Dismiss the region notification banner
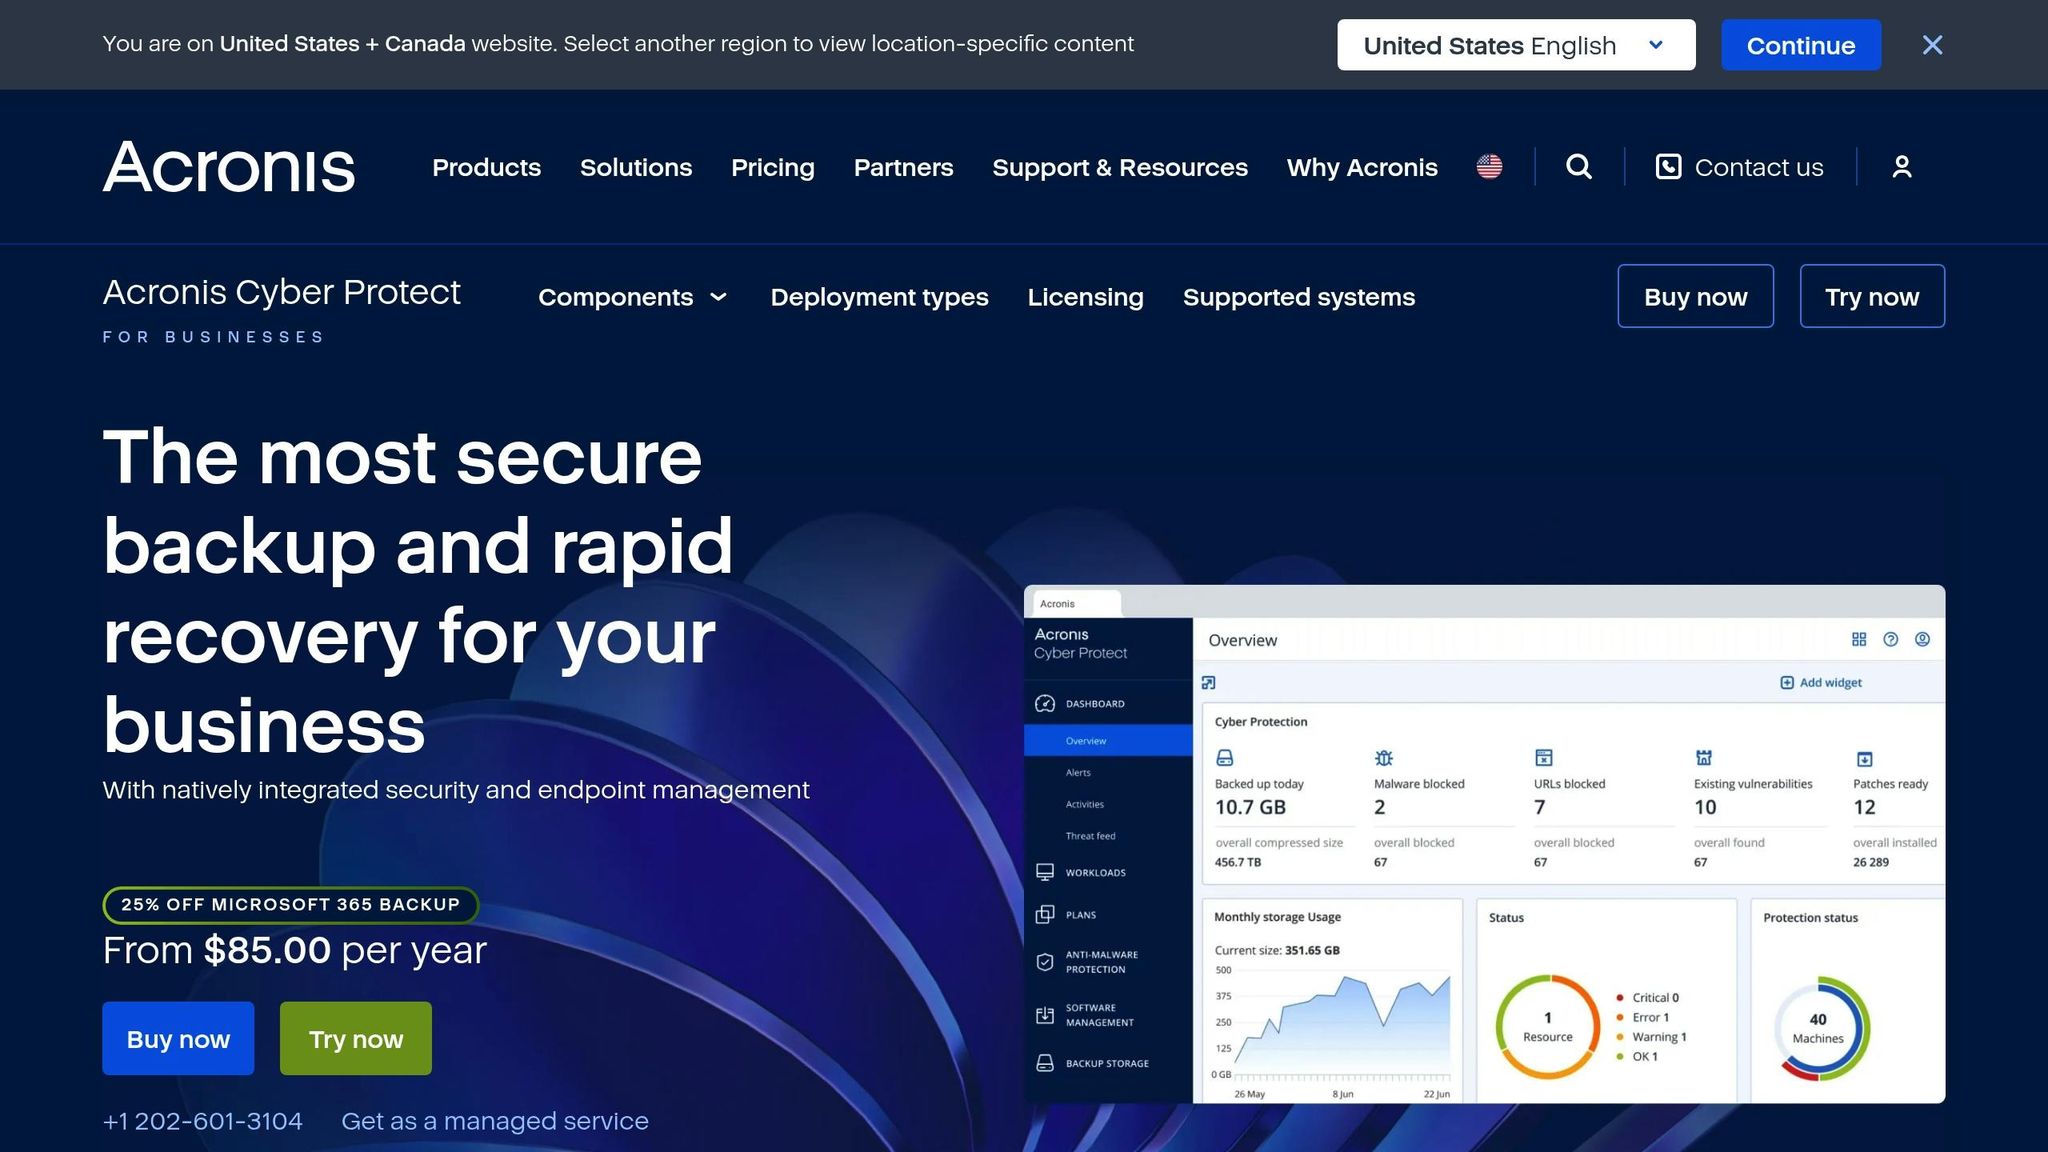Screen dimensions: 2048x1152 point(1932,44)
